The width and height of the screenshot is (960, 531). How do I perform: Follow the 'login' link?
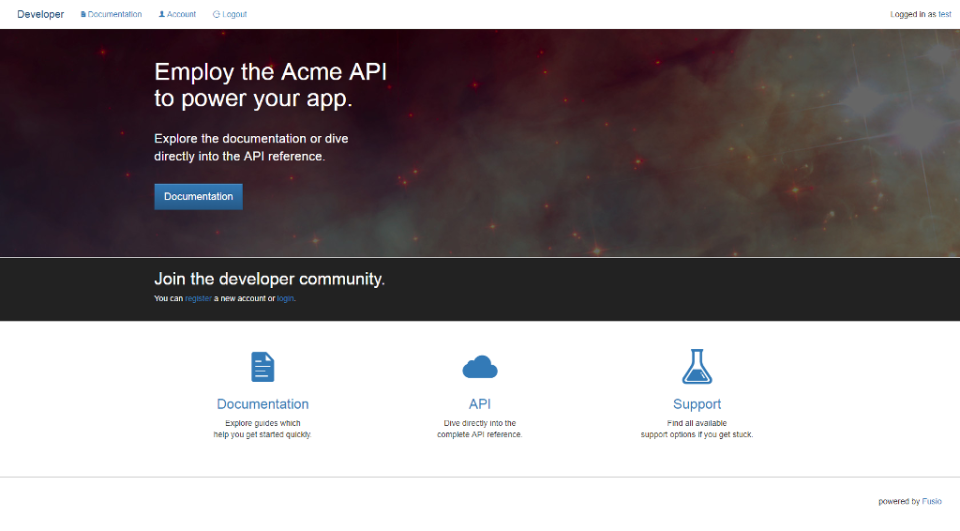point(285,299)
